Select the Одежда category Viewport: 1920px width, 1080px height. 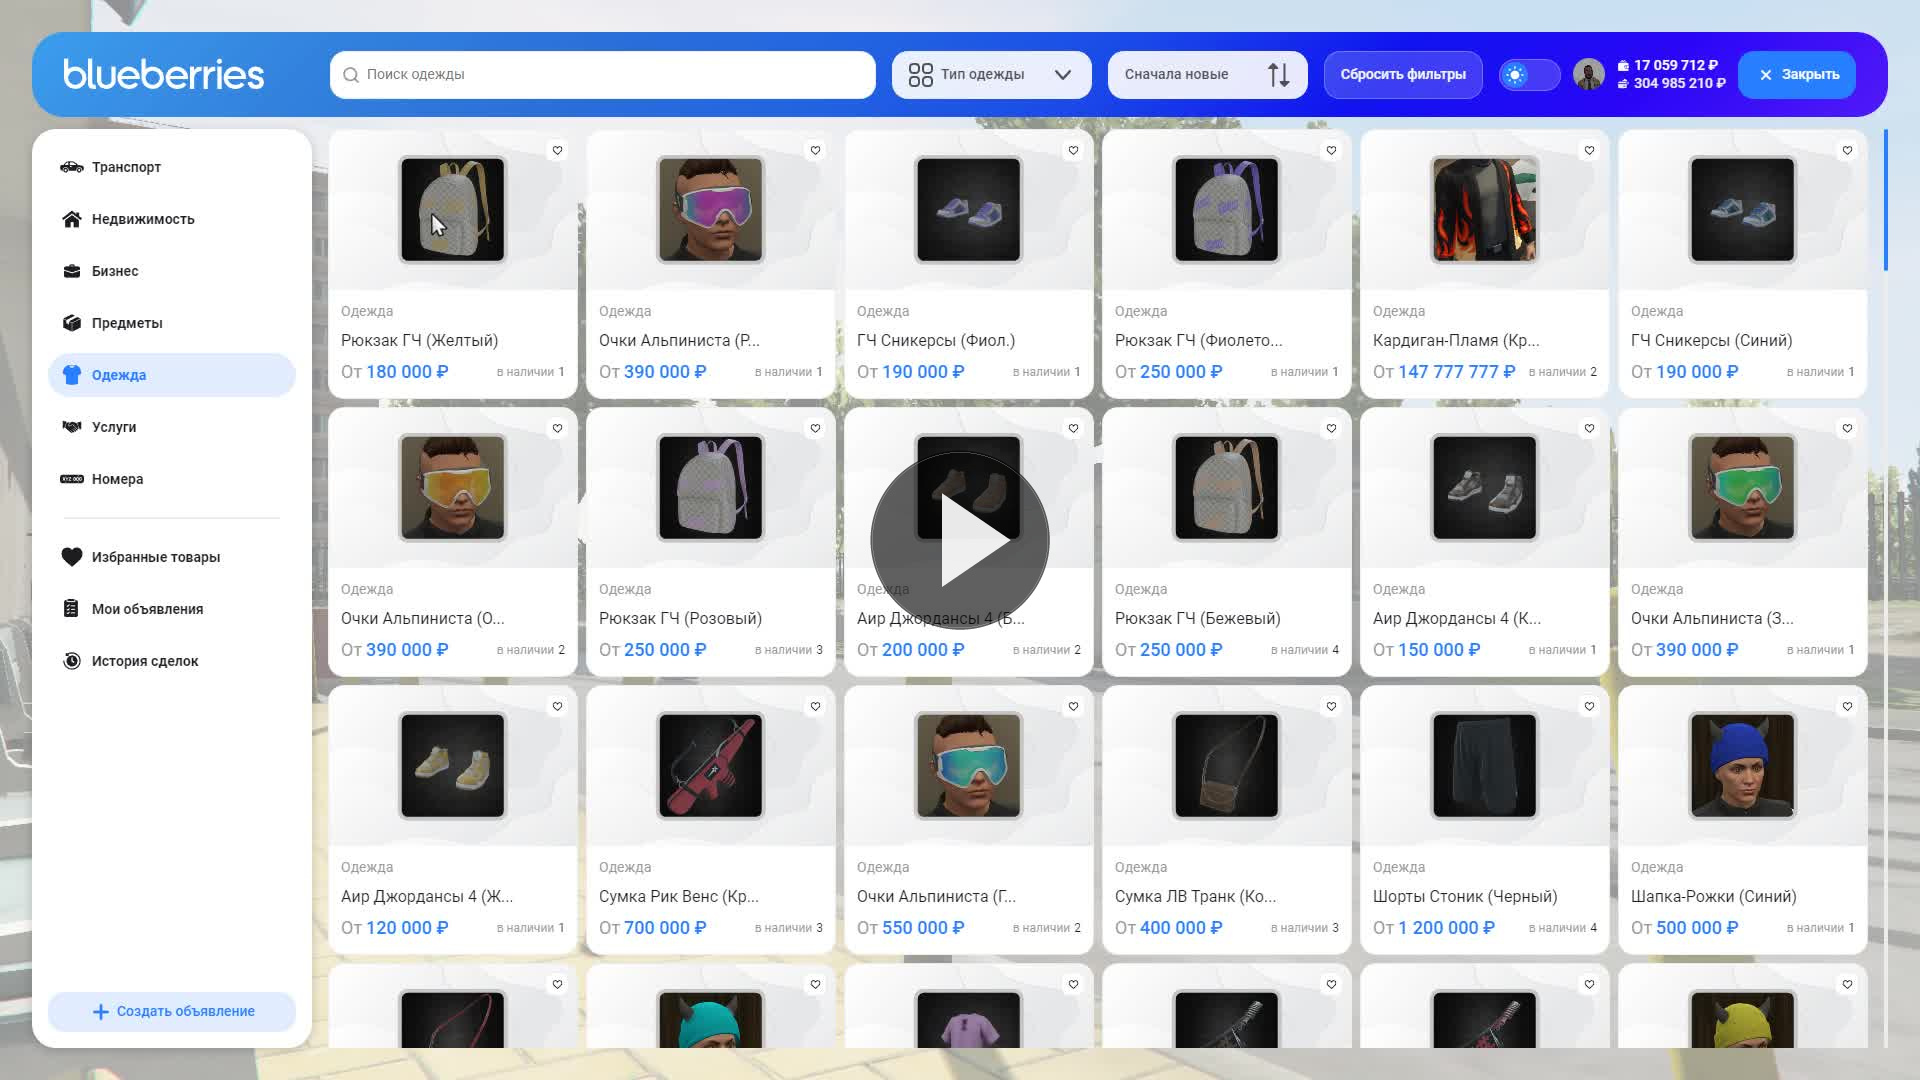click(x=172, y=375)
